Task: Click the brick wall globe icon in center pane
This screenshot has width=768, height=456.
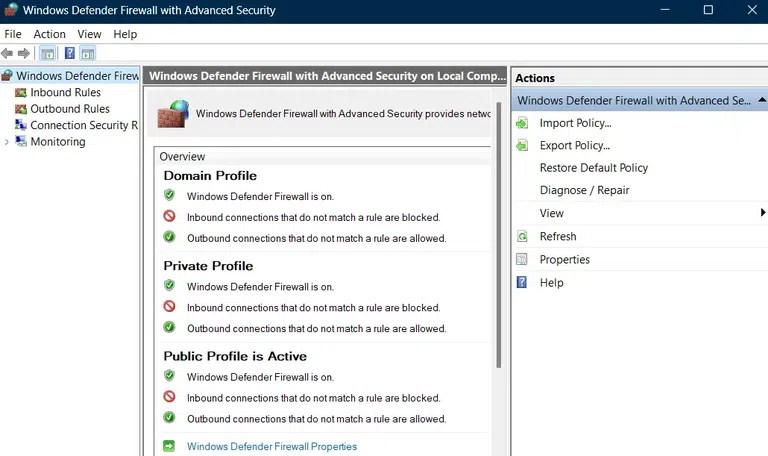Action: pyautogui.click(x=173, y=114)
